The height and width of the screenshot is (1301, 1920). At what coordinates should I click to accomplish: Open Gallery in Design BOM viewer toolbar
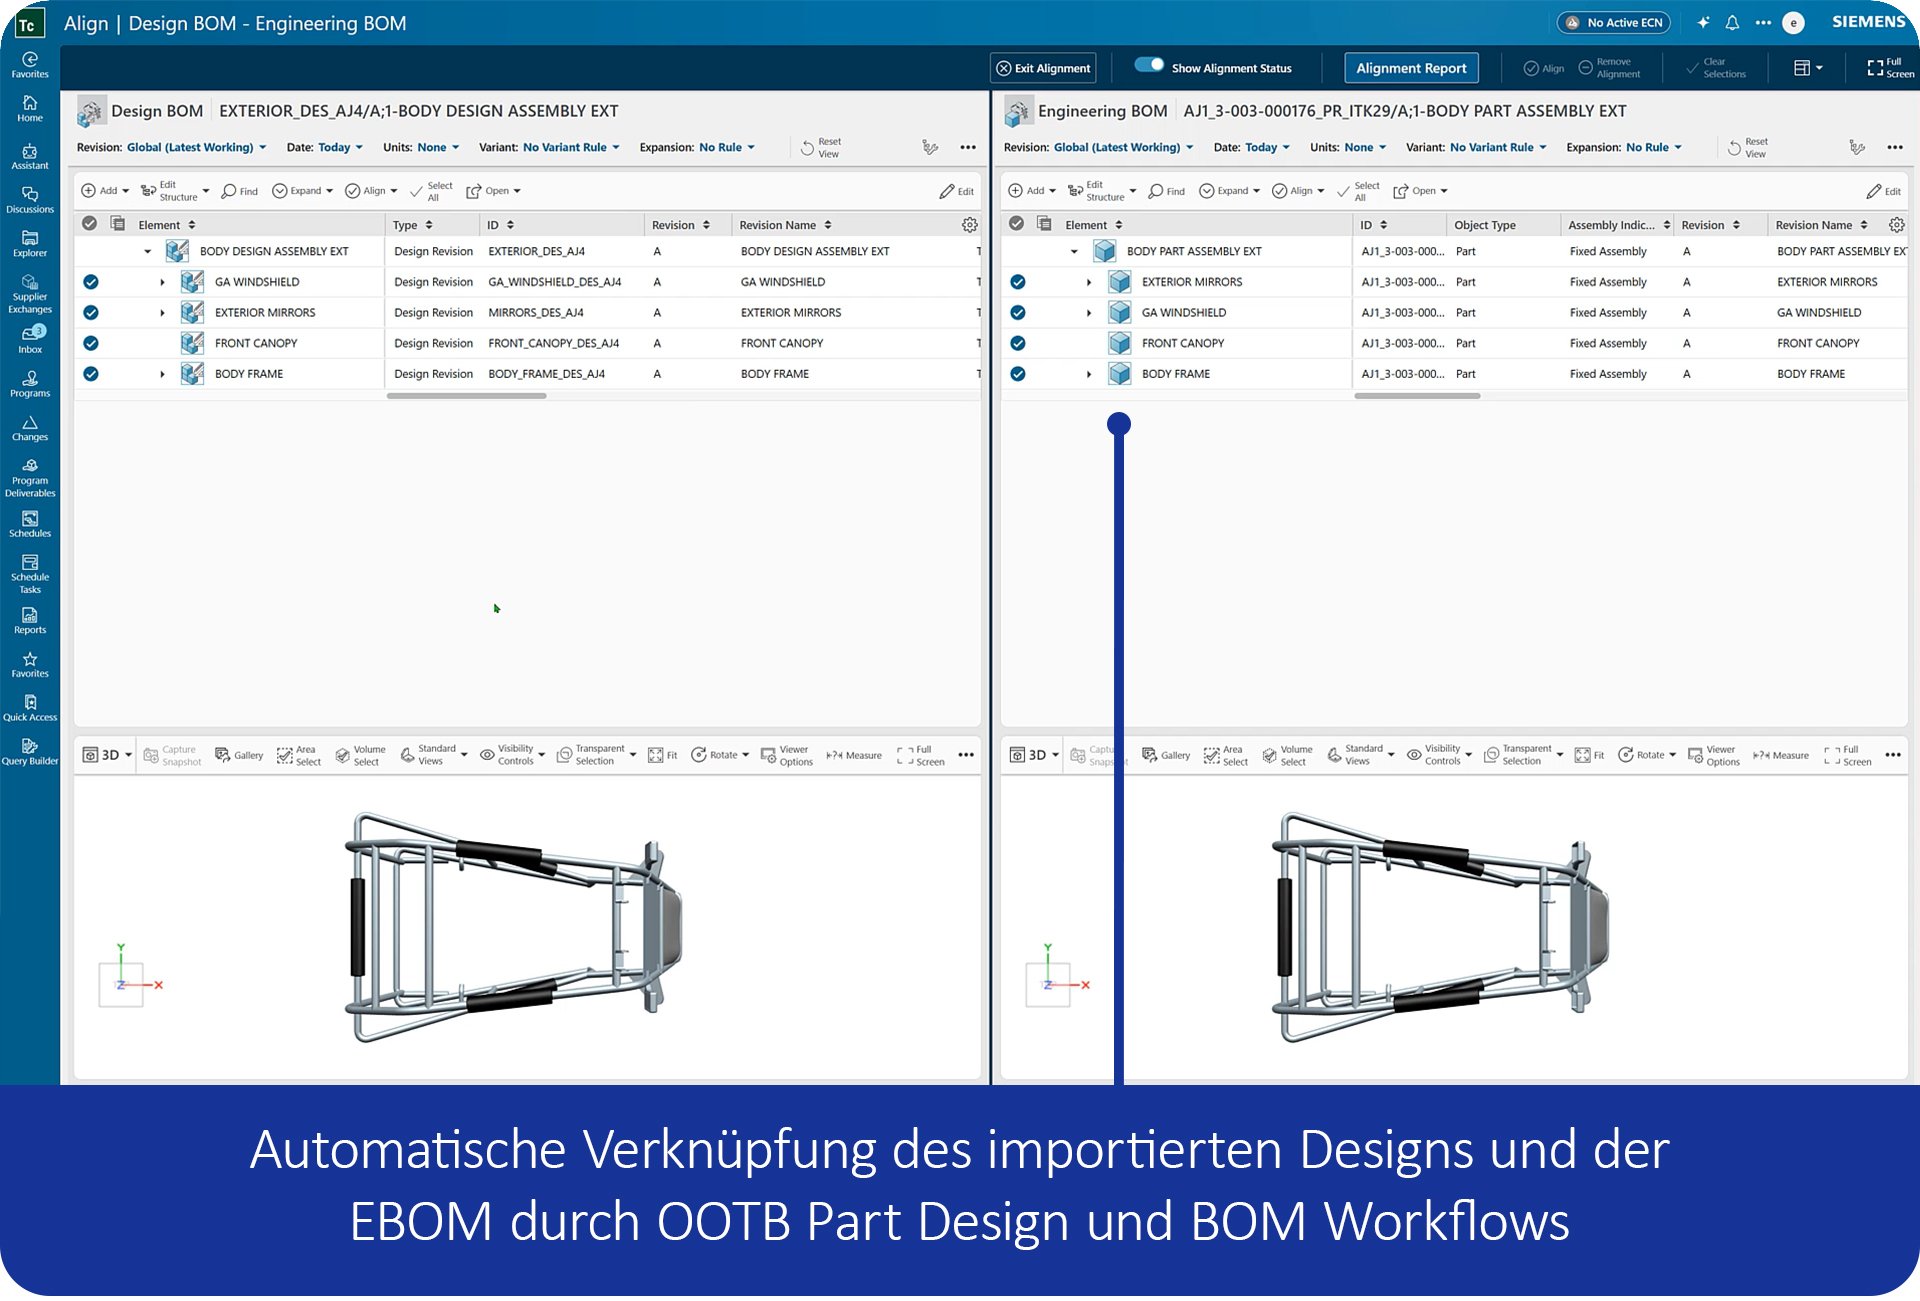point(239,755)
